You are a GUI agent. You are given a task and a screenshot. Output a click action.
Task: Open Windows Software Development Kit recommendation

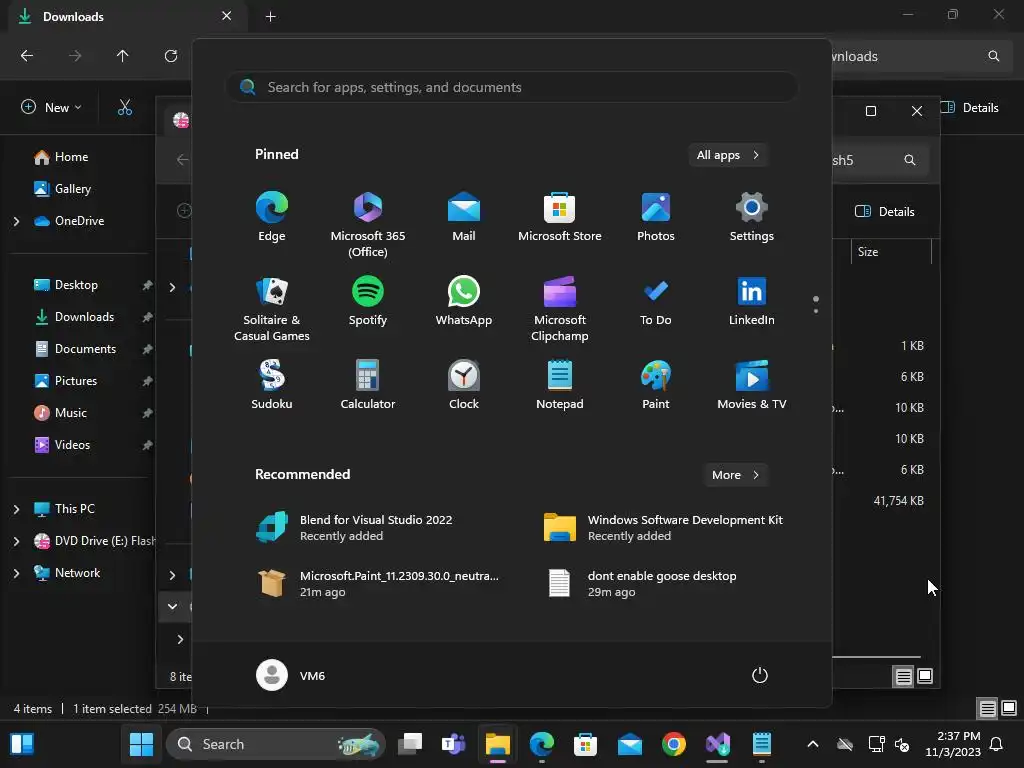point(665,528)
